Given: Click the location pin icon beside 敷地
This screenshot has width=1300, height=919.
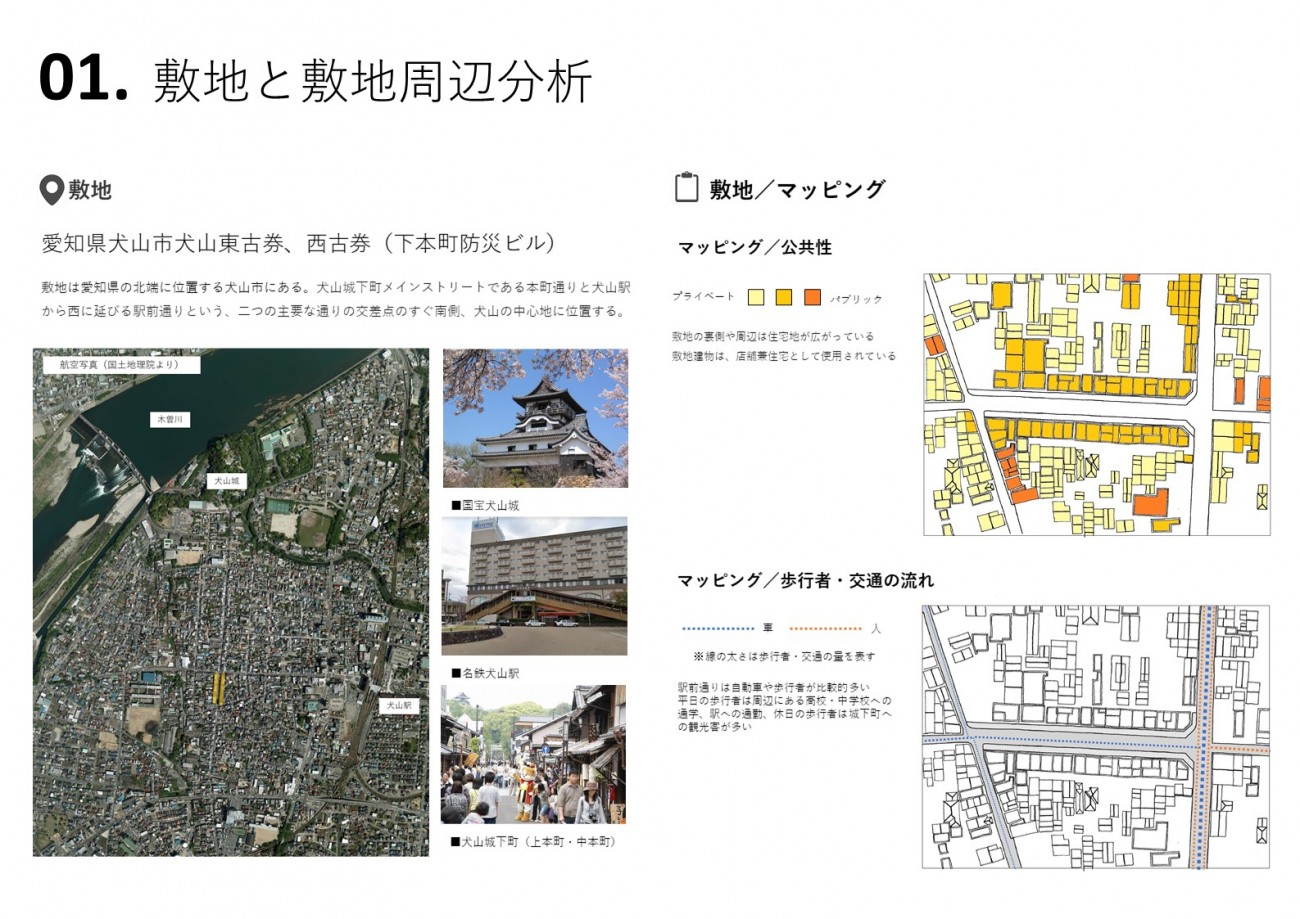Looking at the screenshot, I should (x=51, y=190).
